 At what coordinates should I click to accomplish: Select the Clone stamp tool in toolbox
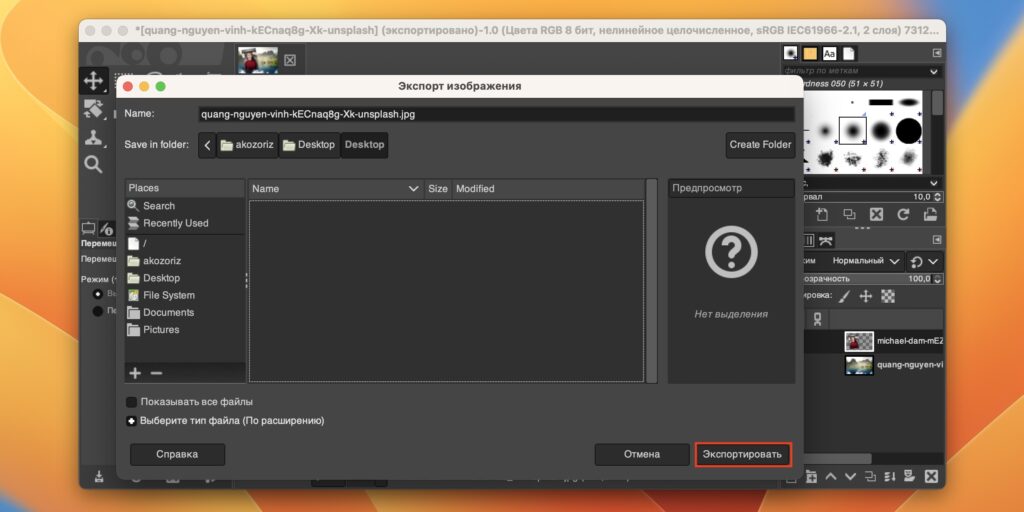(94, 136)
